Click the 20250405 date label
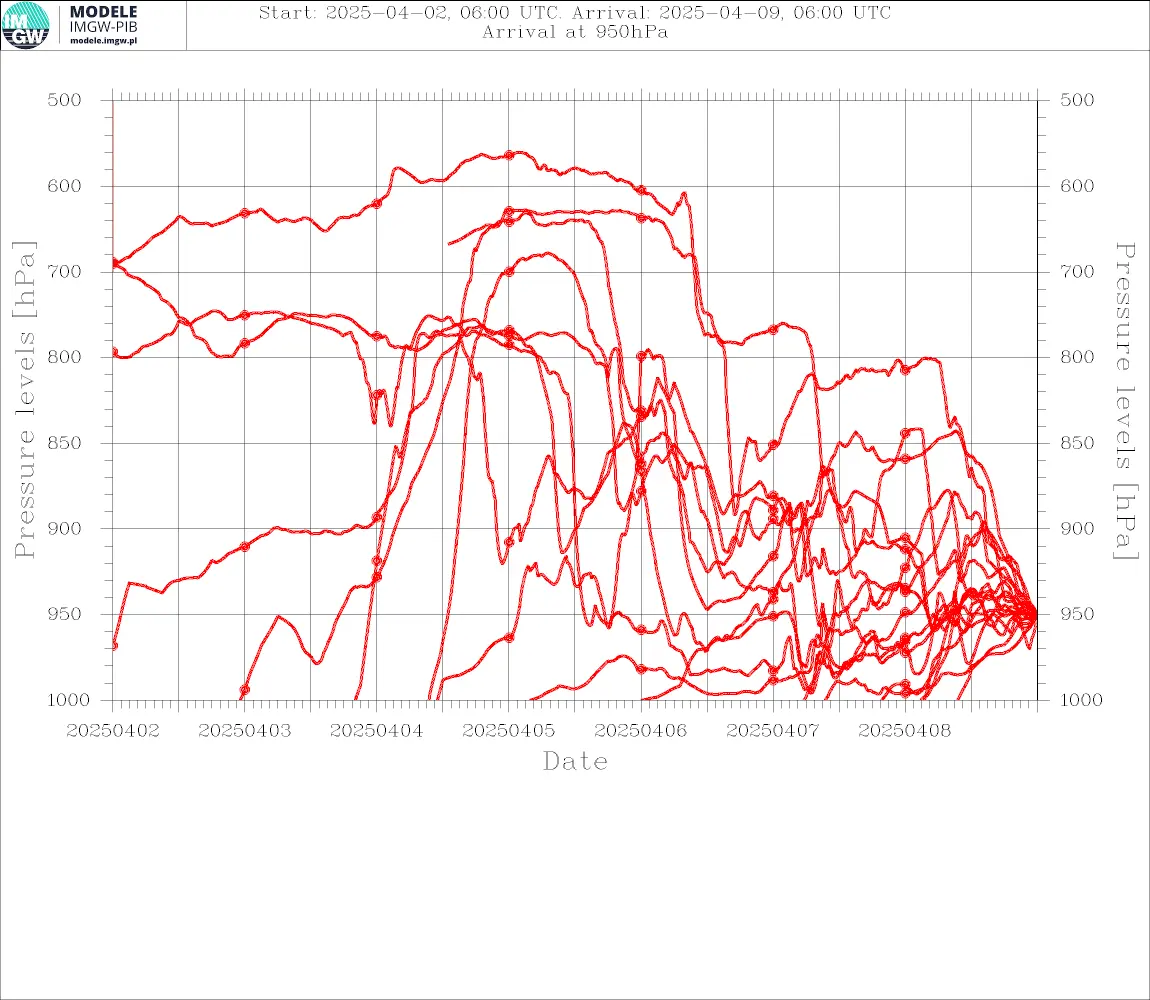The height and width of the screenshot is (1000, 1150). [509, 731]
